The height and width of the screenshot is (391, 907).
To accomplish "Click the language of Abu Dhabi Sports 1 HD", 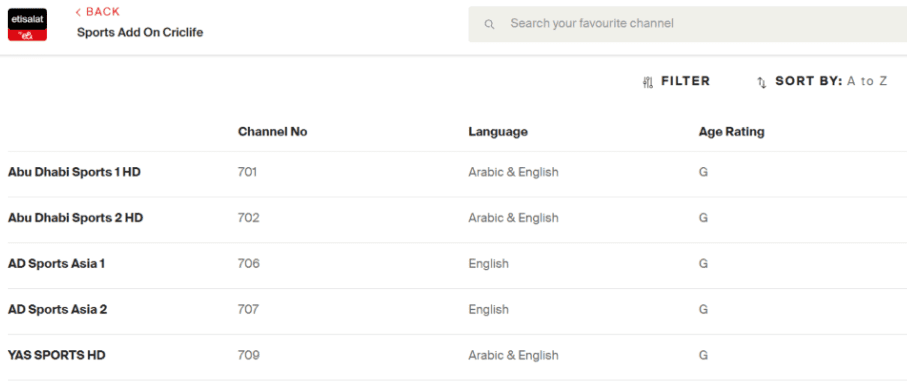I will pos(514,172).
